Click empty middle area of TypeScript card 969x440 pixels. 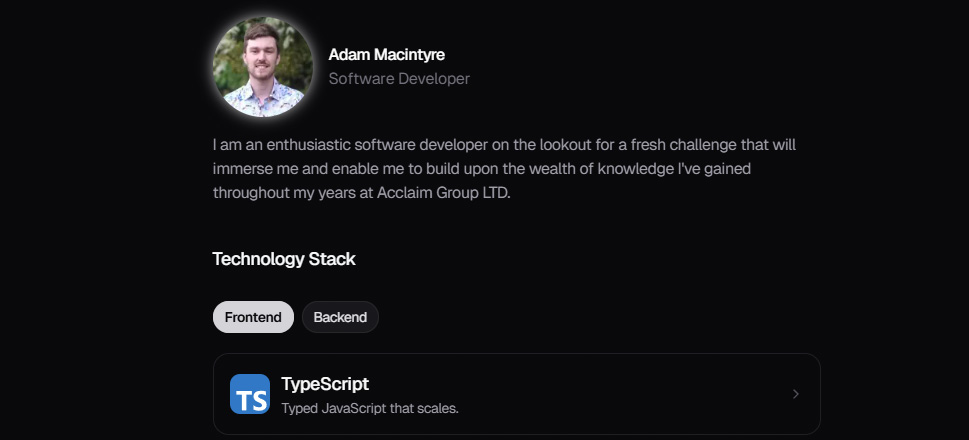point(600,394)
